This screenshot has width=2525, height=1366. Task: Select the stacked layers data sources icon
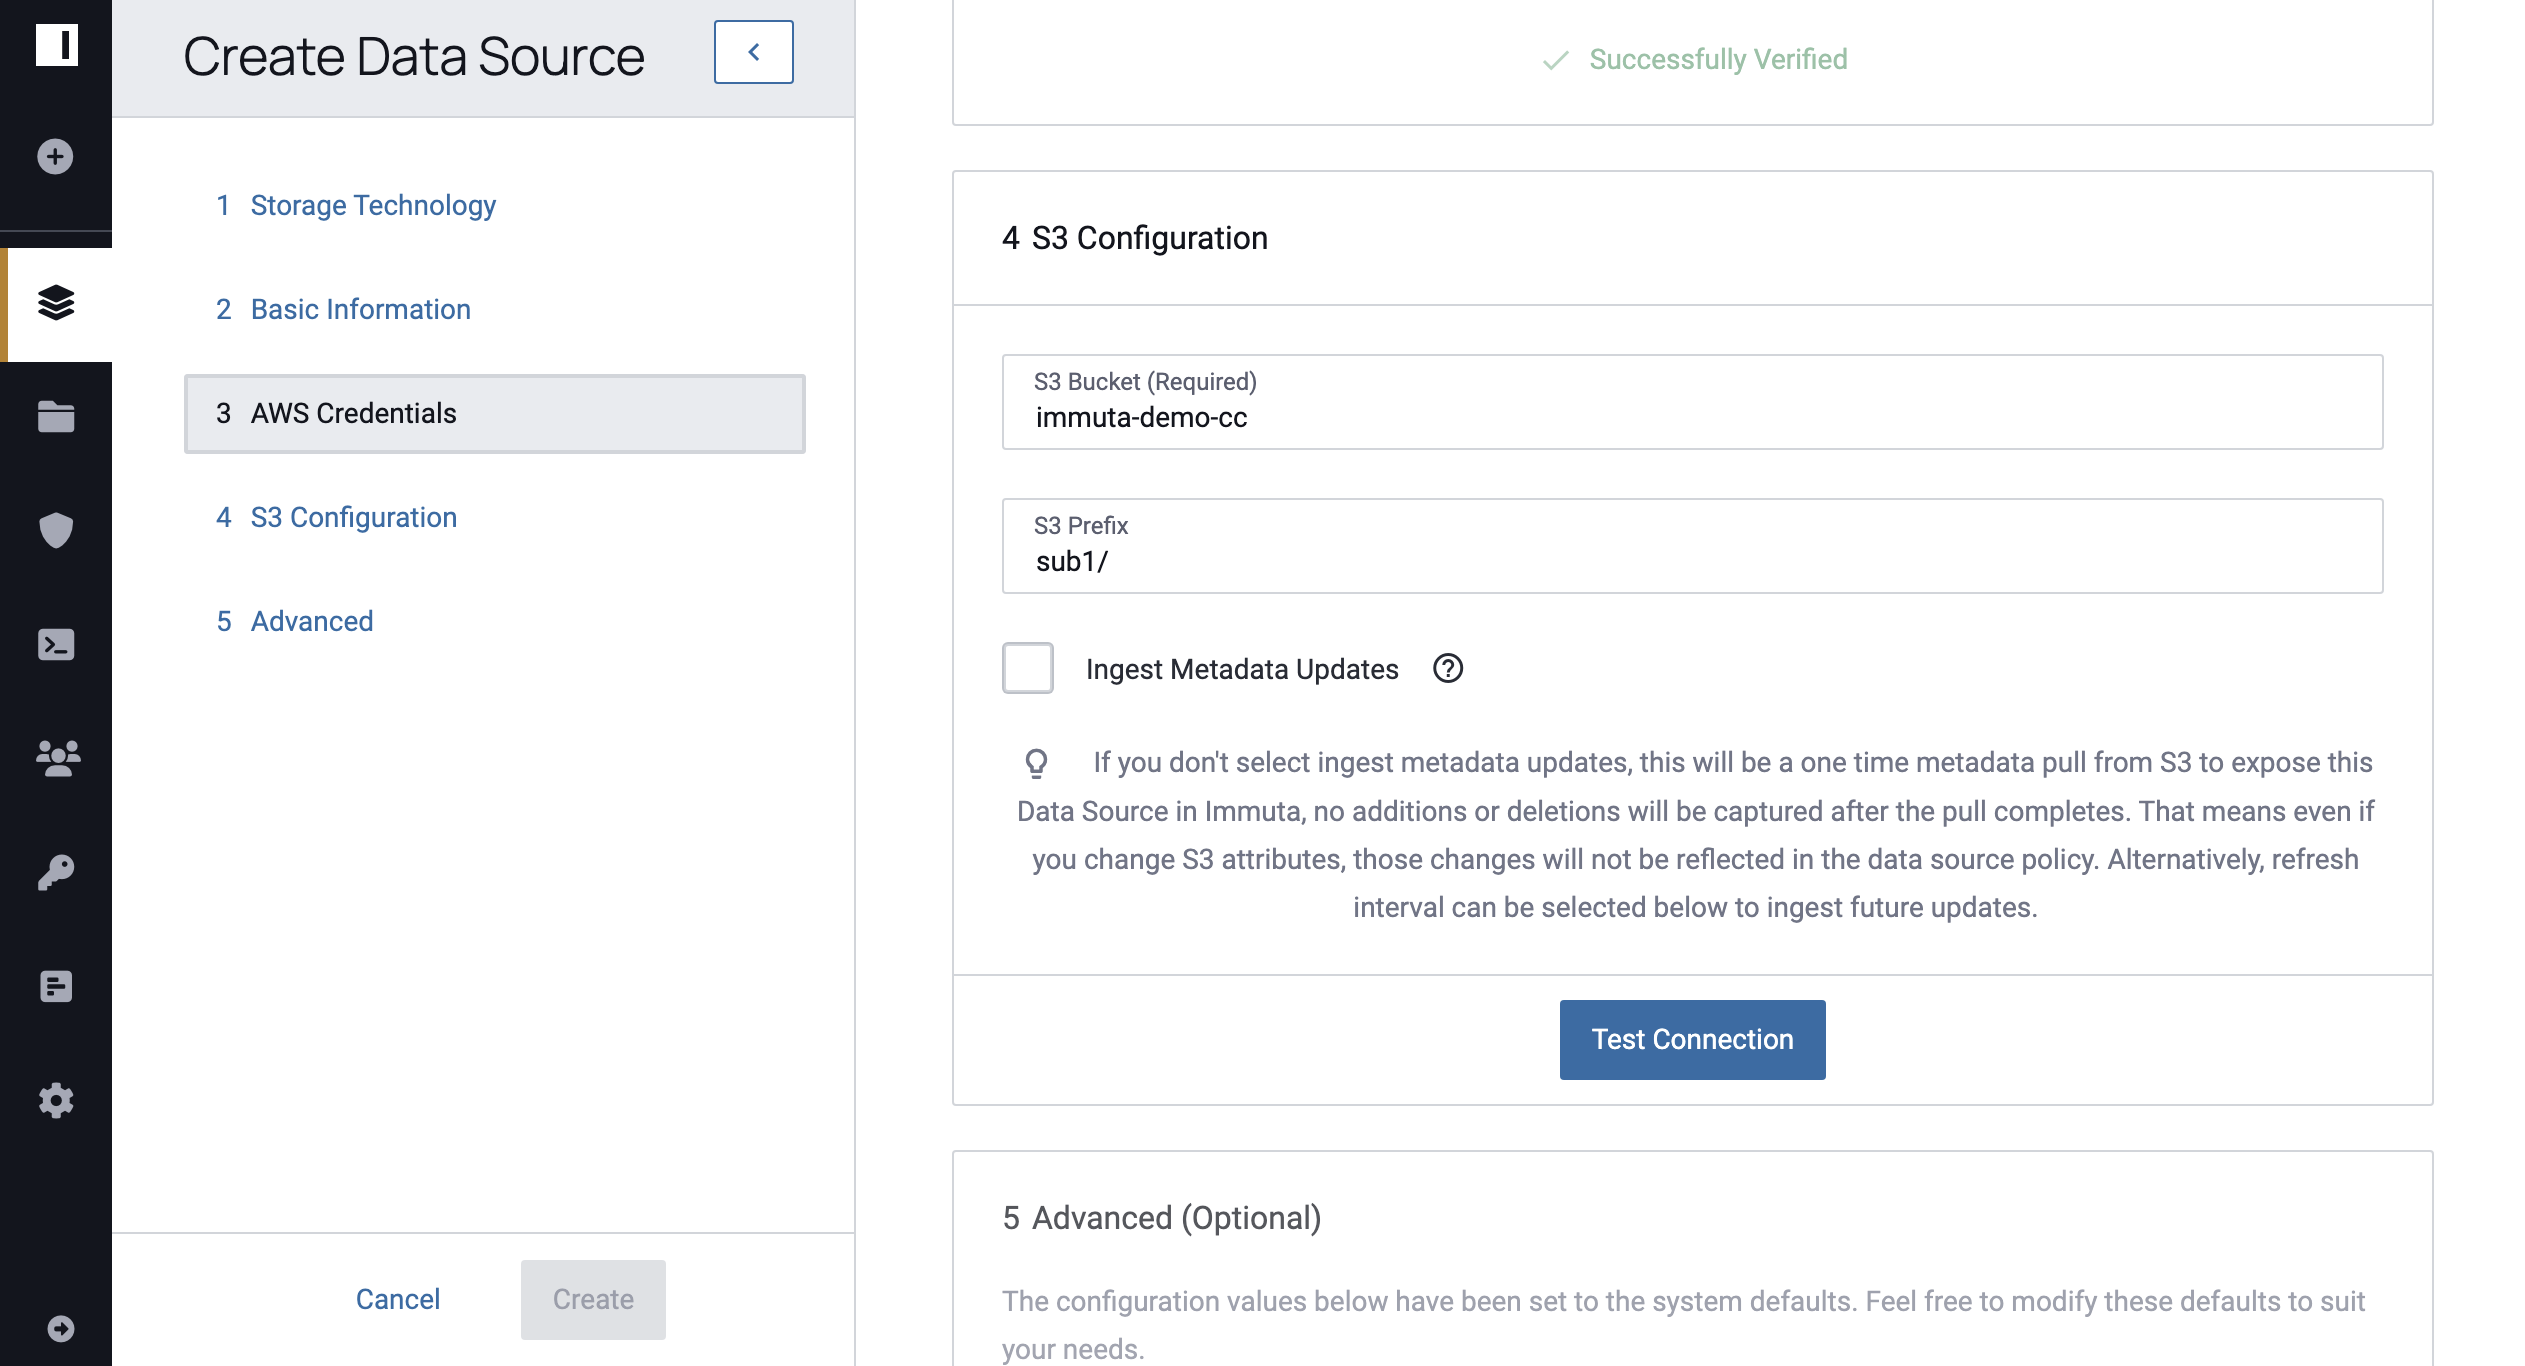[x=56, y=302]
